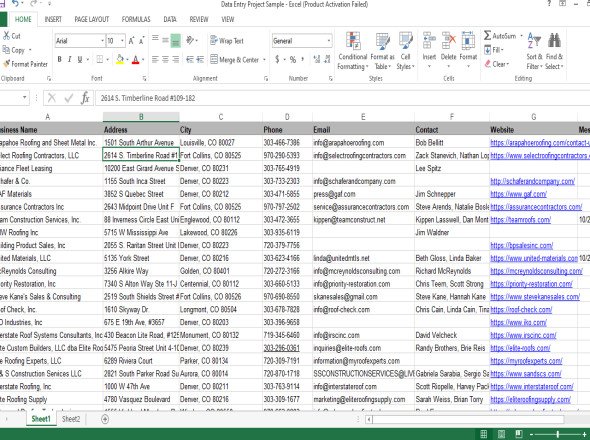Screen dimensions: 590x440
Task: Open the Fill down menu
Action: coord(494,50)
